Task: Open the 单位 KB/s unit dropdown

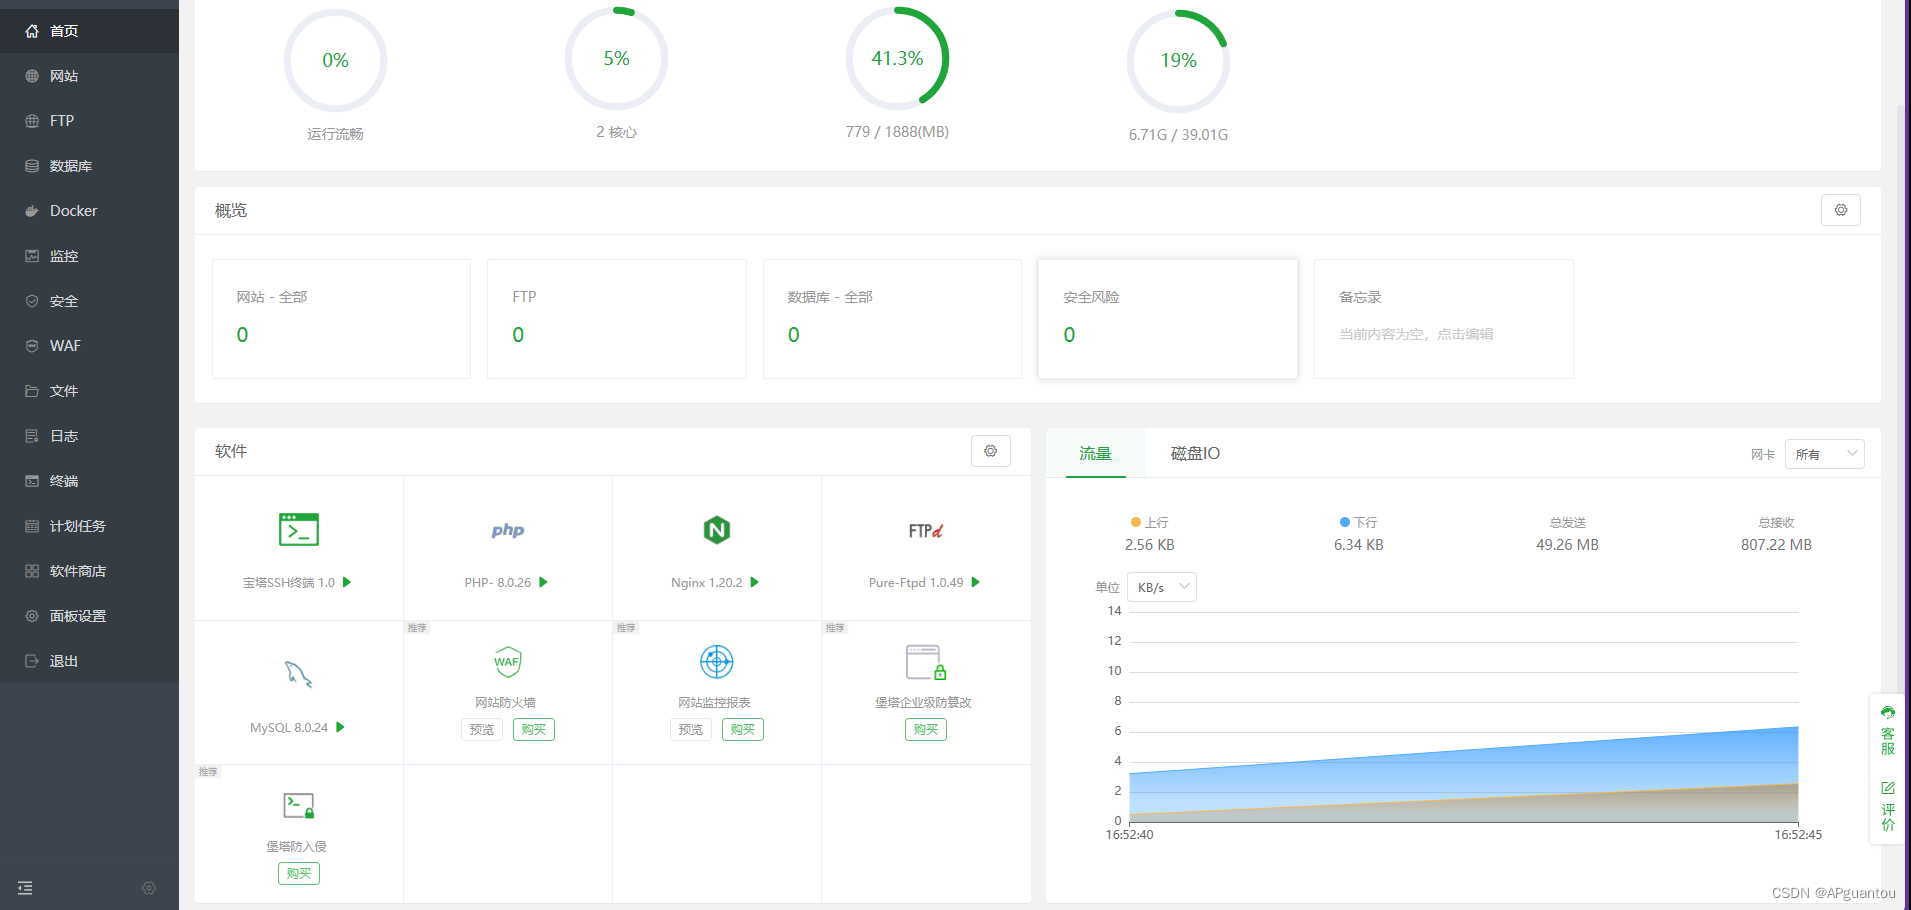Action: (1161, 587)
